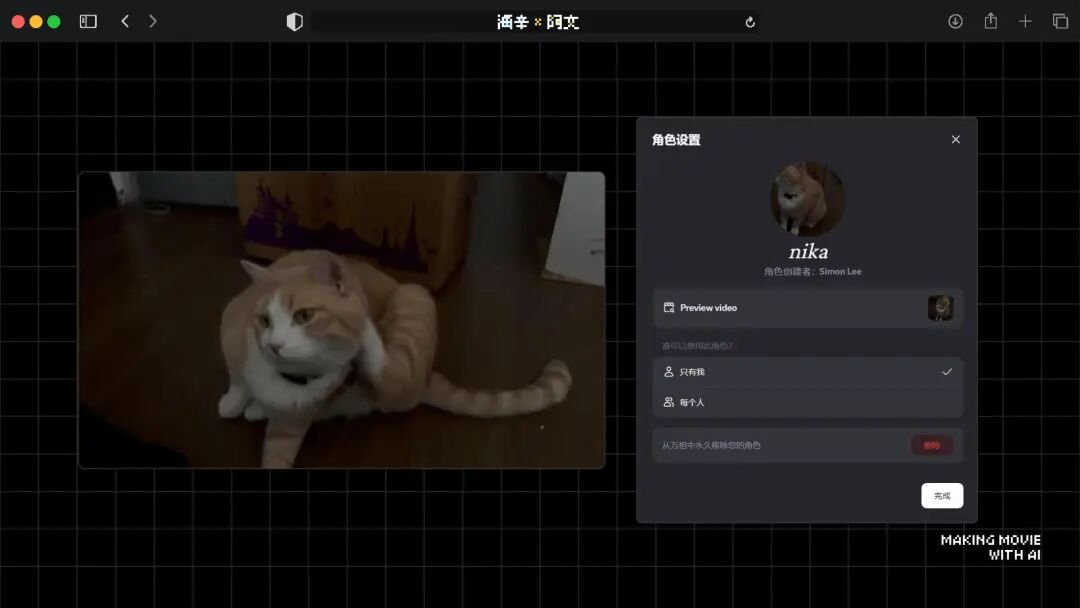The width and height of the screenshot is (1080, 608).
Task: Open the Downloads icon in the browser toolbar
Action: (956, 21)
